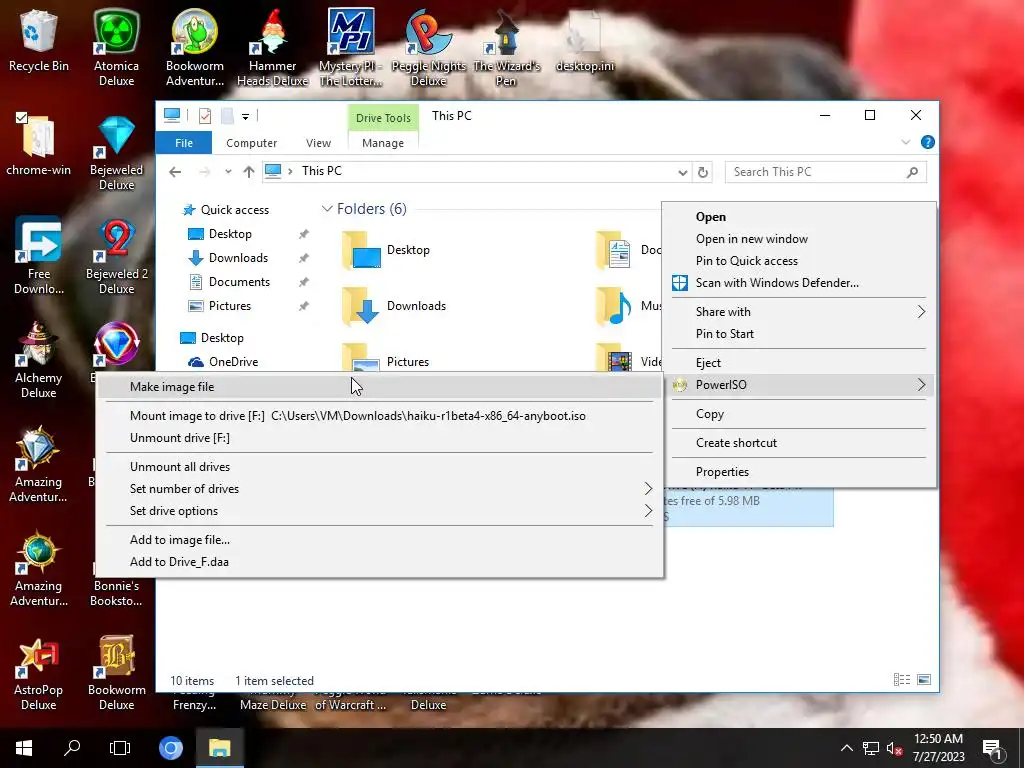Select the desktop.ini file icon
Viewport: 1024px width, 768px height.
(x=584, y=40)
